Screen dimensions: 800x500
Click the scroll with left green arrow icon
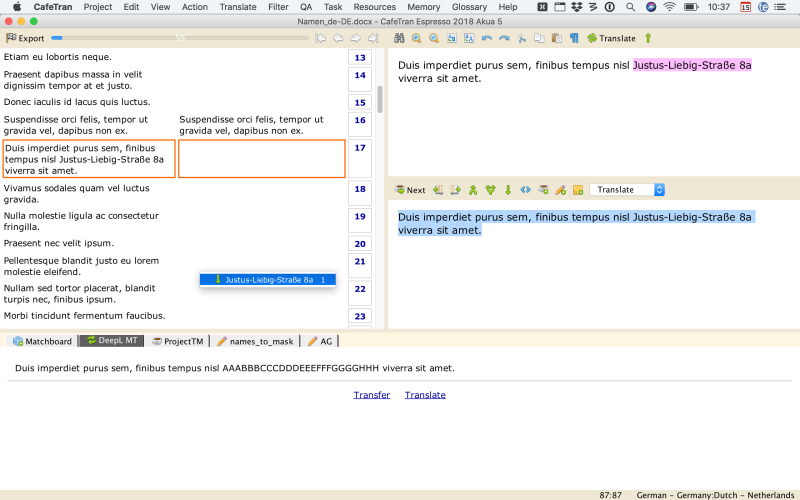[x=438, y=190]
